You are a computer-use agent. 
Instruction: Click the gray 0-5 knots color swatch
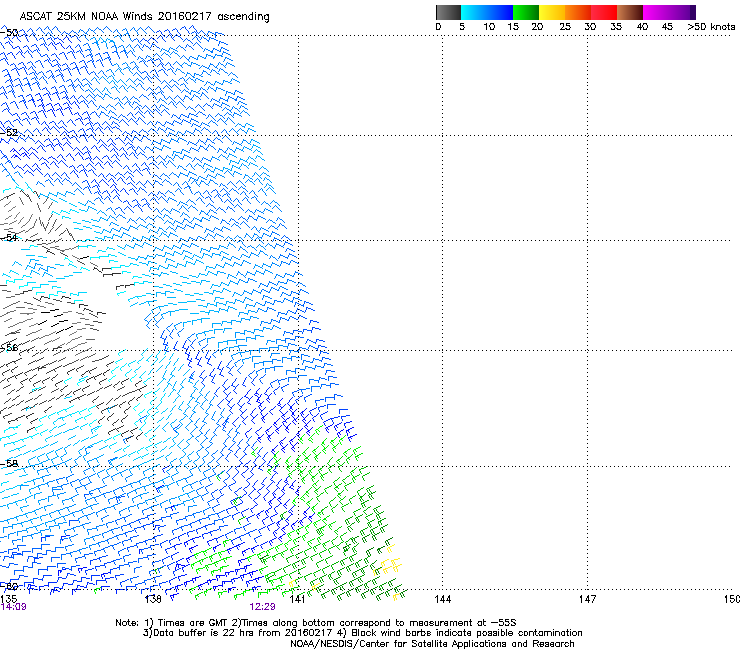click(x=448, y=12)
